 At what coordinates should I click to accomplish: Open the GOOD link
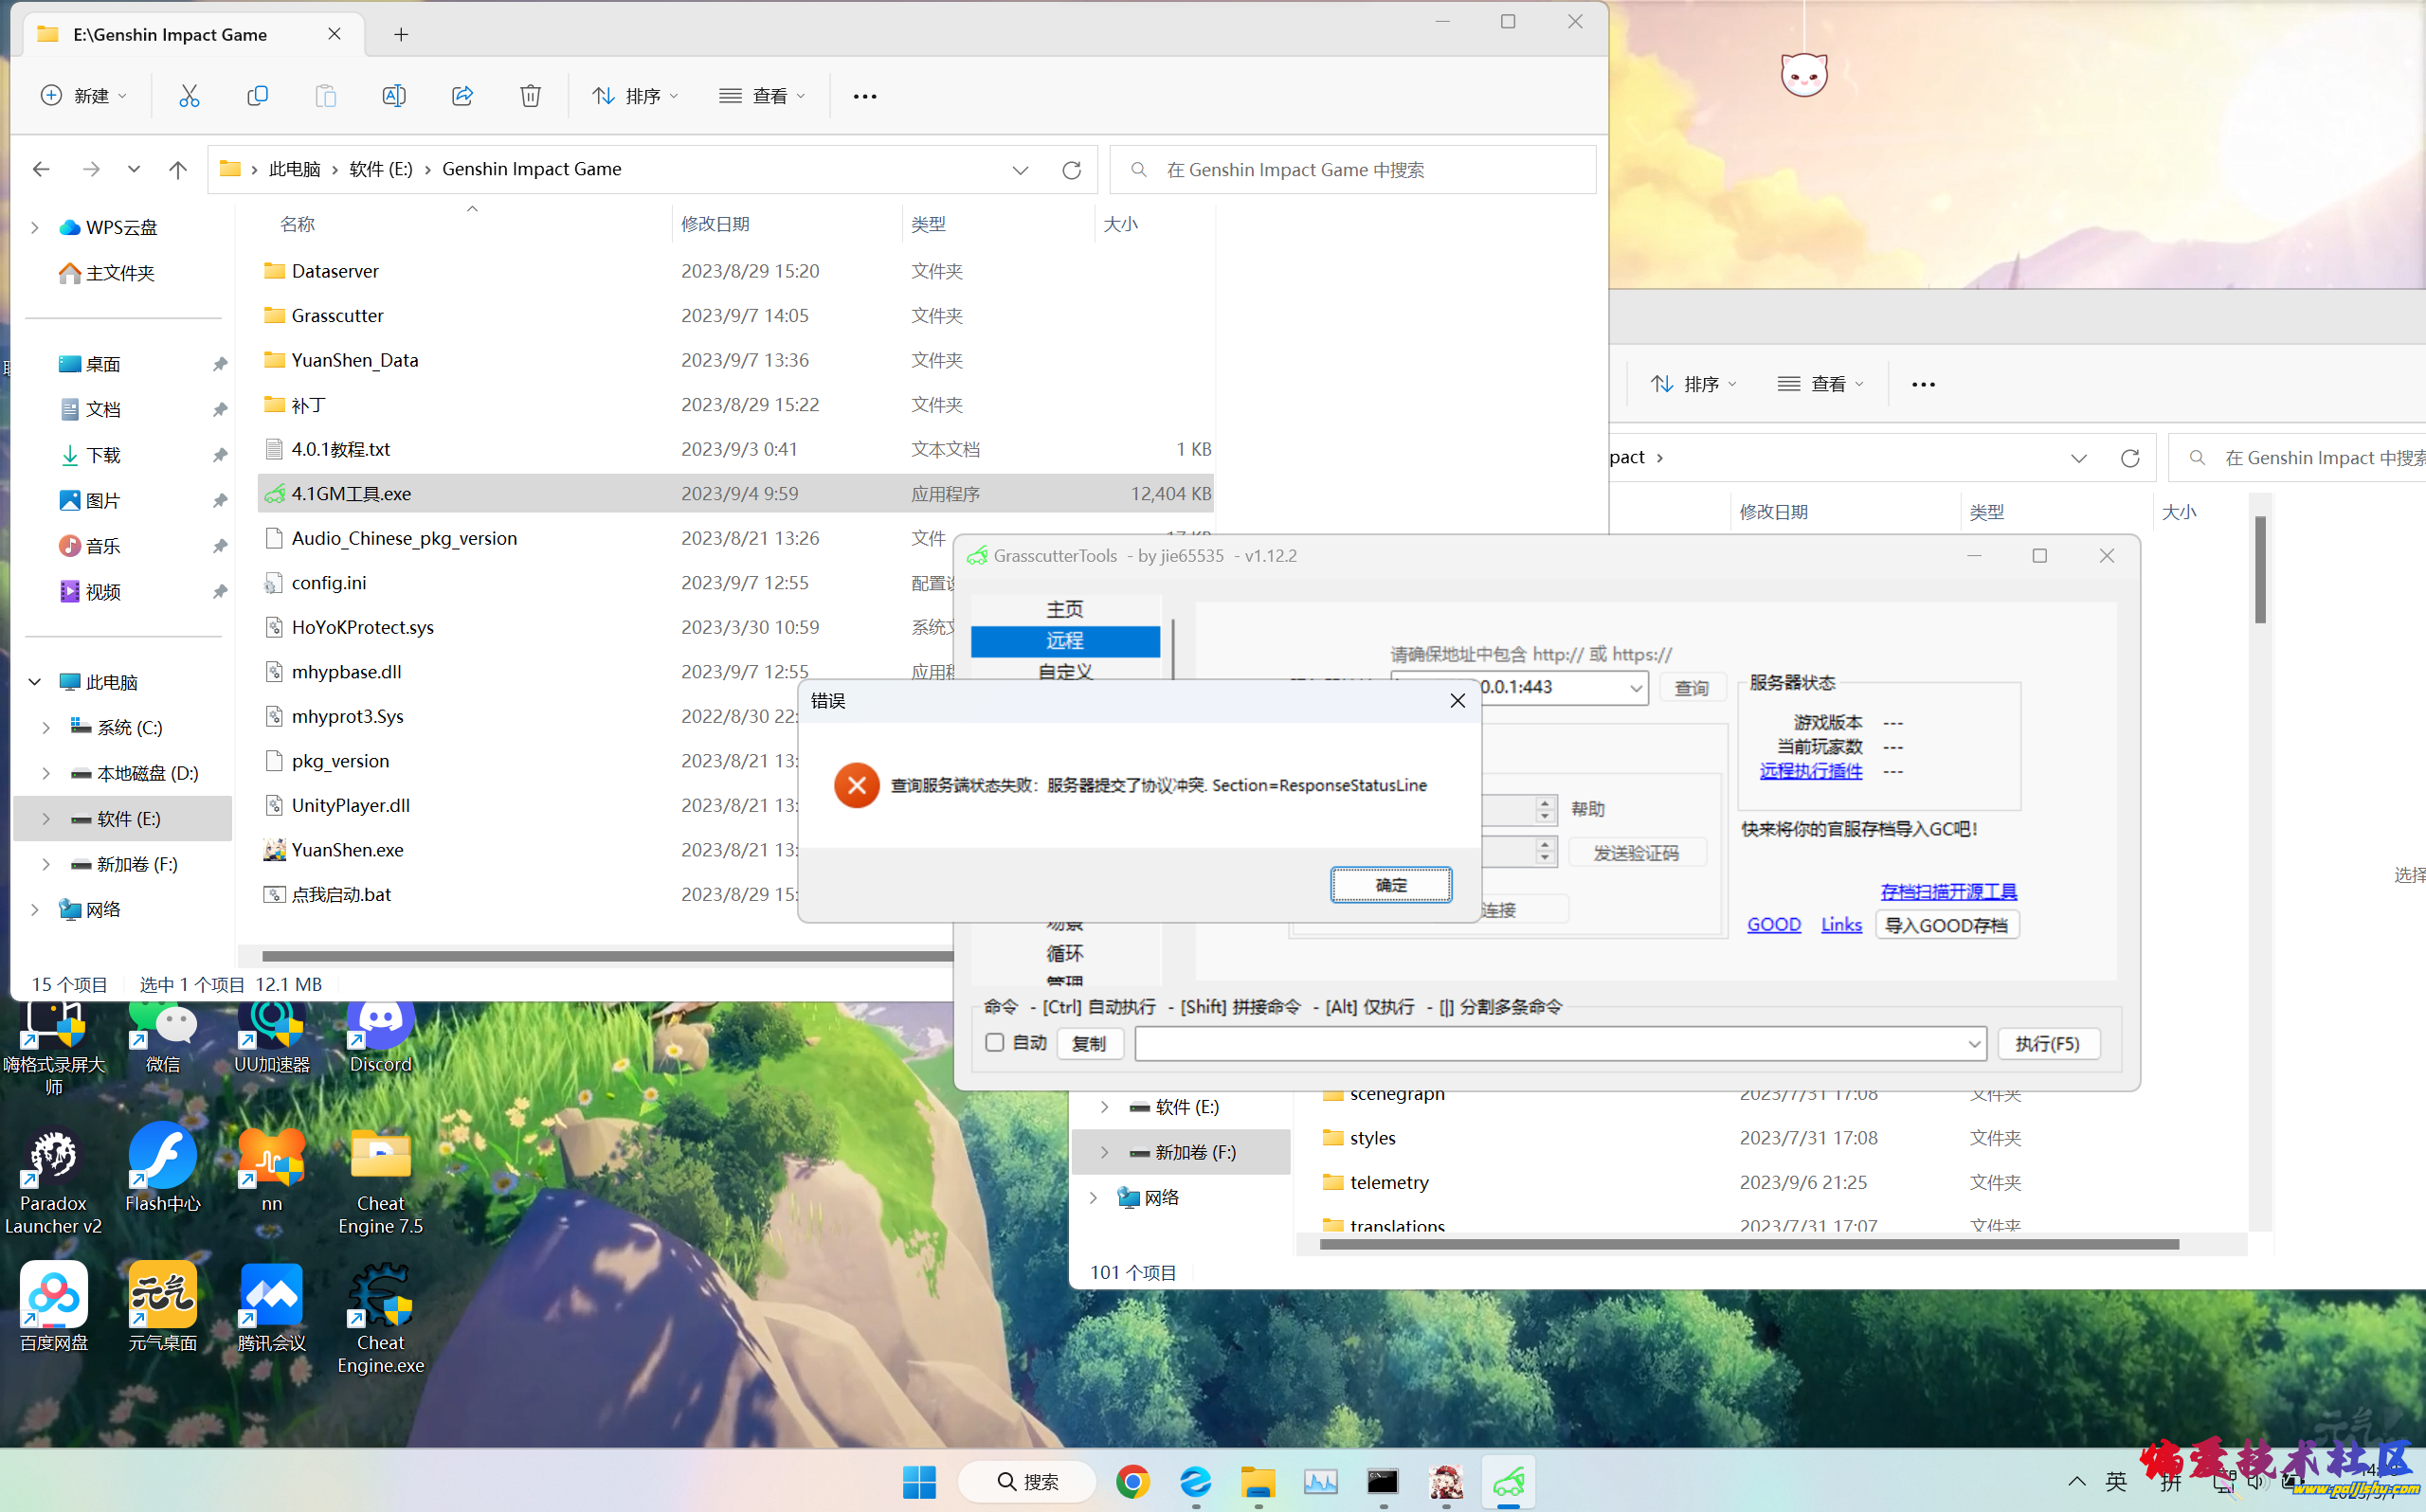[x=1773, y=925]
